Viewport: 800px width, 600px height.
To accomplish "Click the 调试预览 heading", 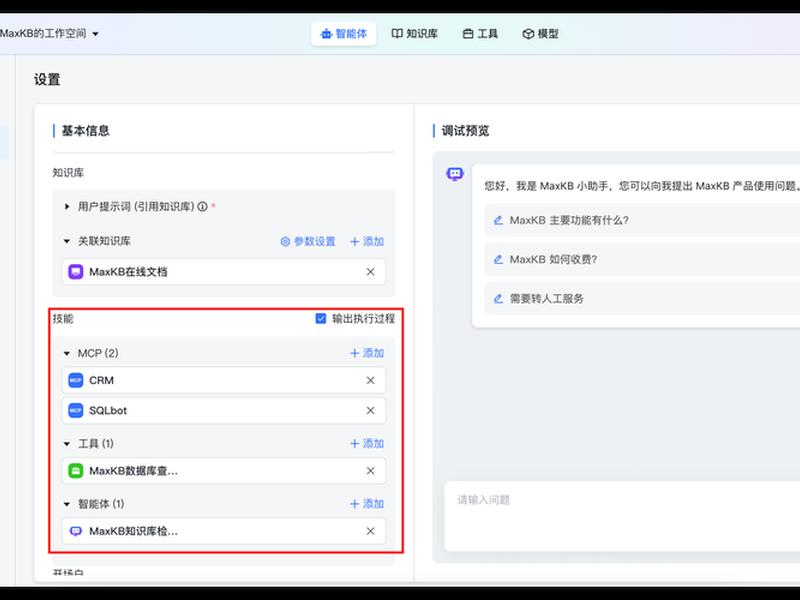I will coord(465,131).
